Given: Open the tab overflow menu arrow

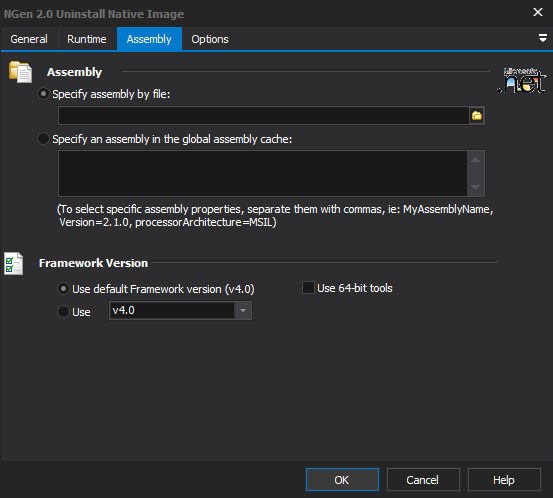Looking at the screenshot, I should [x=543, y=38].
